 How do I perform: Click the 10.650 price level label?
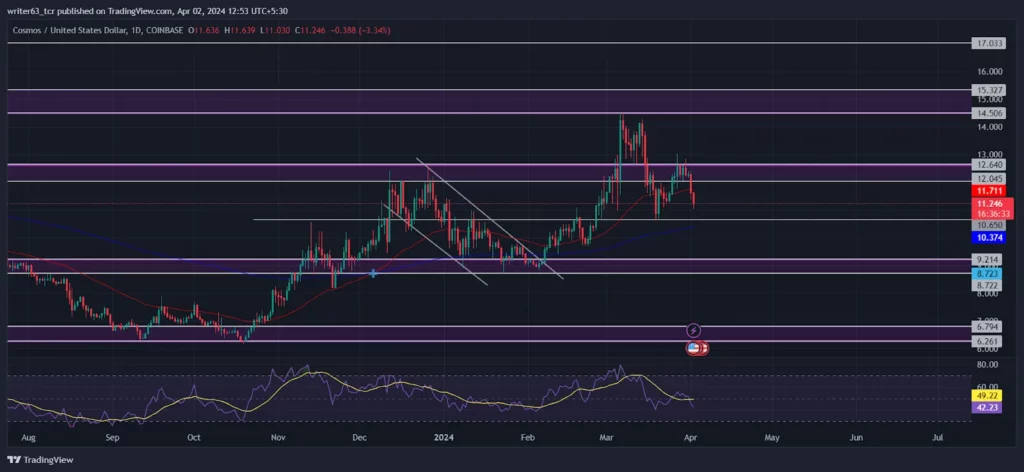pyautogui.click(x=987, y=225)
